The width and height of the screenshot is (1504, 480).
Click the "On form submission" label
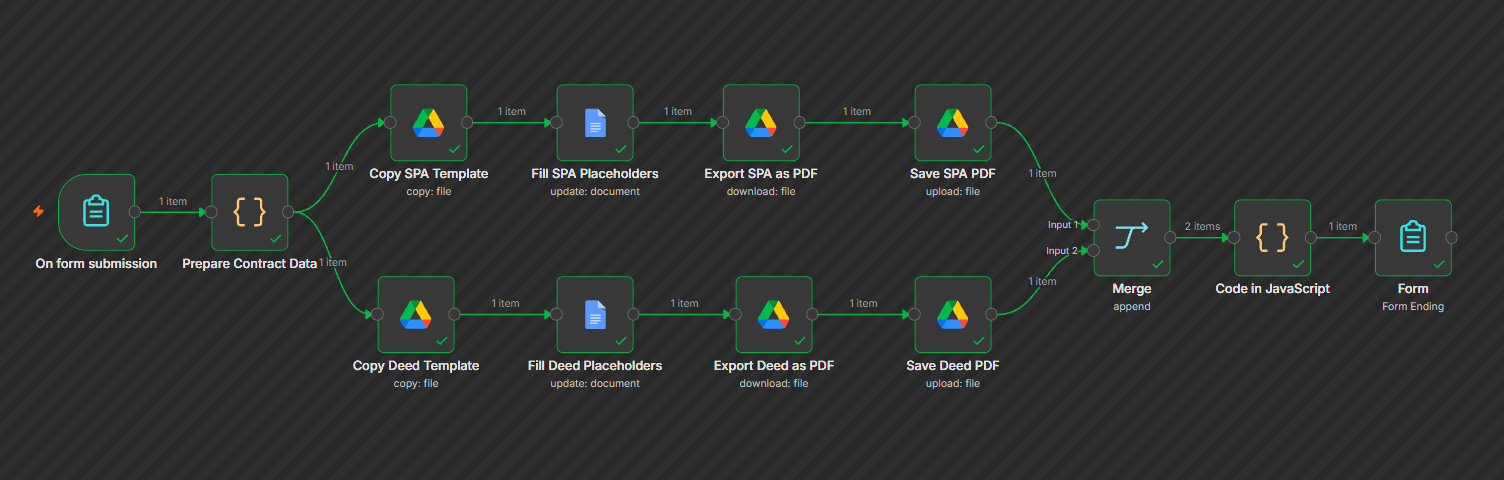click(96, 264)
